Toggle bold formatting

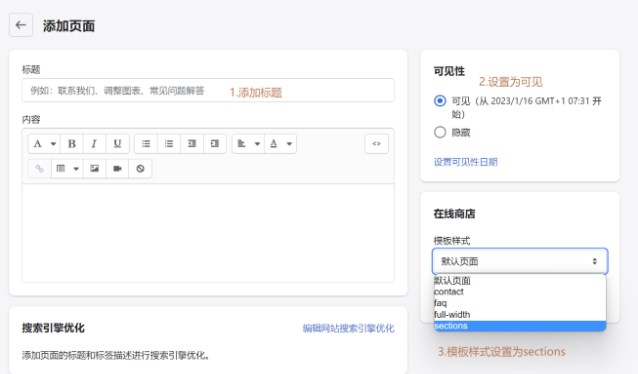point(72,144)
